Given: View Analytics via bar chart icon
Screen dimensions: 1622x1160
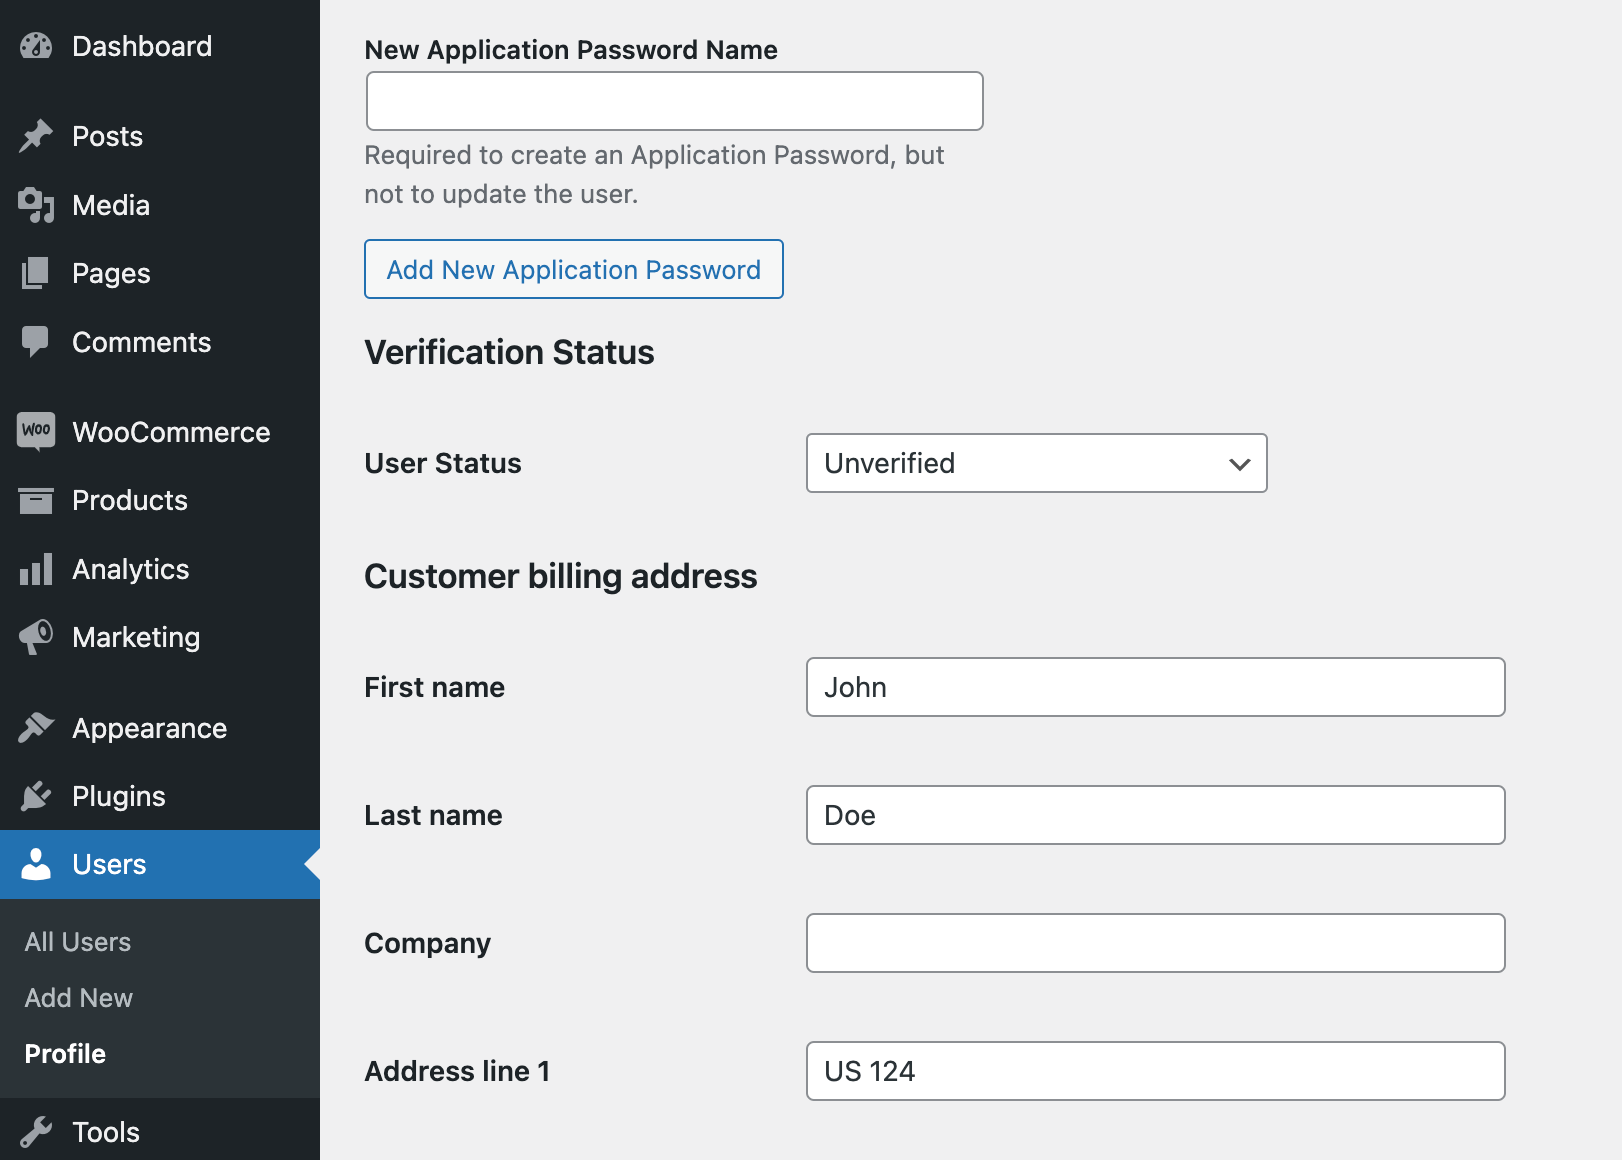Looking at the screenshot, I should click(35, 569).
